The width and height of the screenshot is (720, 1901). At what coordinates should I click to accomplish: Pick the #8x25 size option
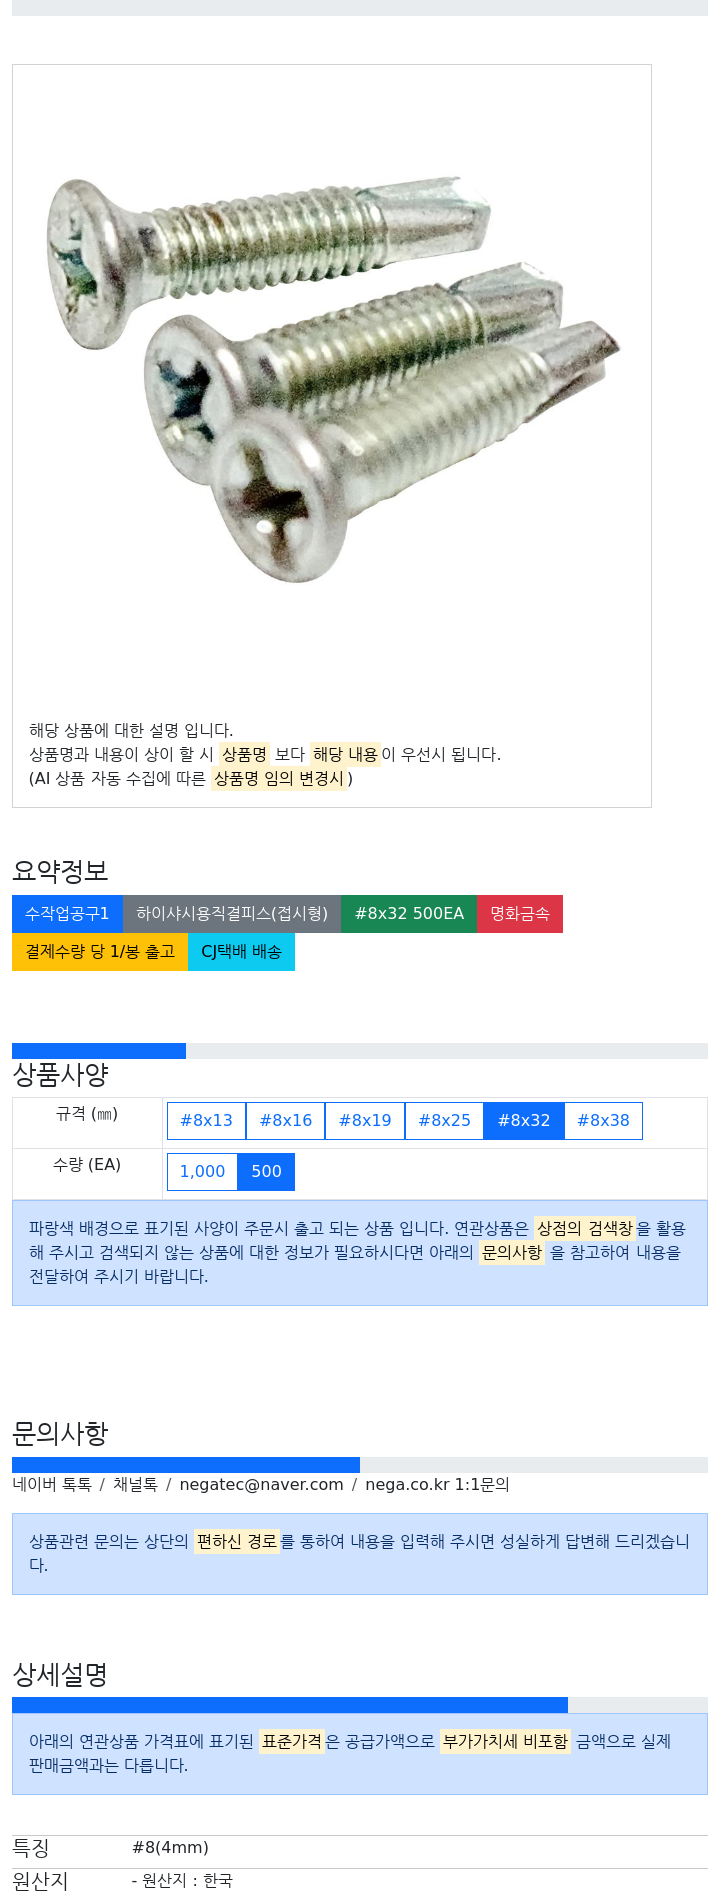444,1121
